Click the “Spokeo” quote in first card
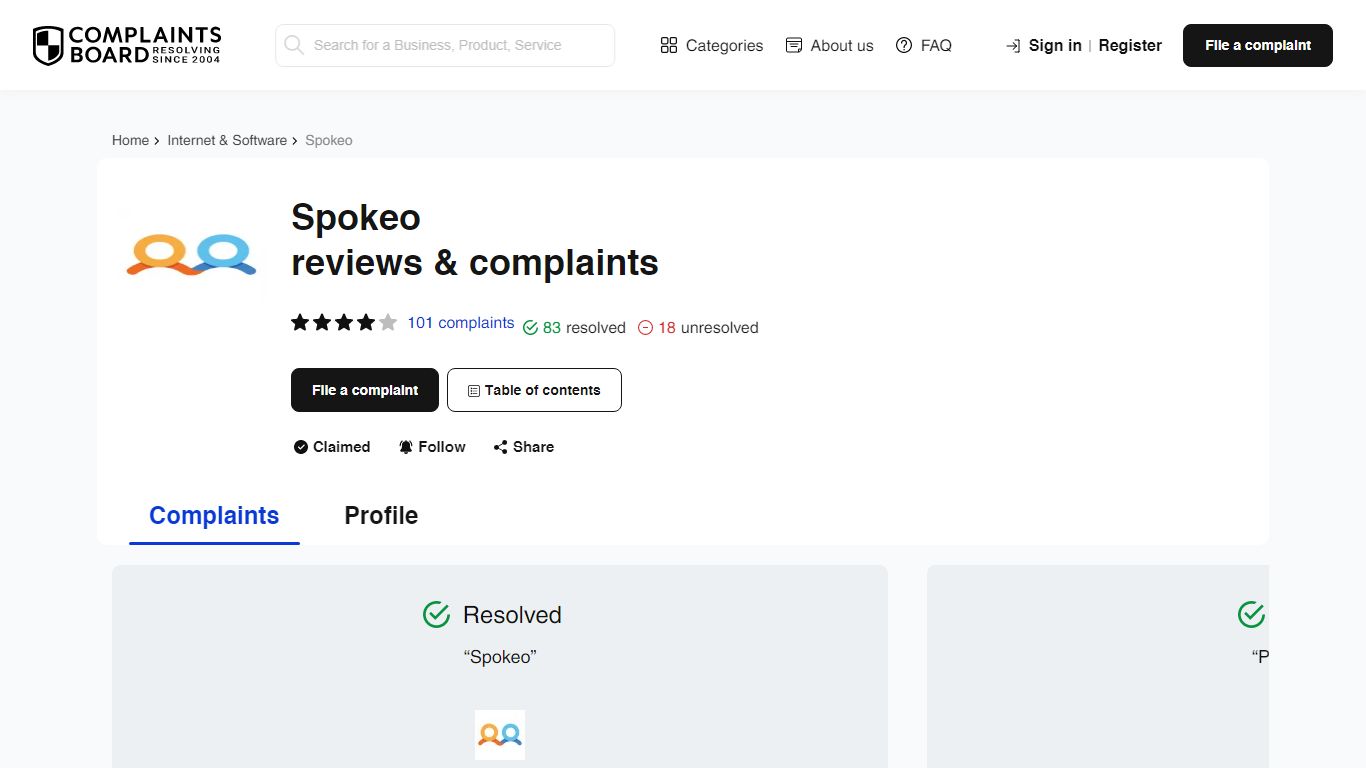Image resolution: width=1366 pixels, height=768 pixels. click(500, 657)
